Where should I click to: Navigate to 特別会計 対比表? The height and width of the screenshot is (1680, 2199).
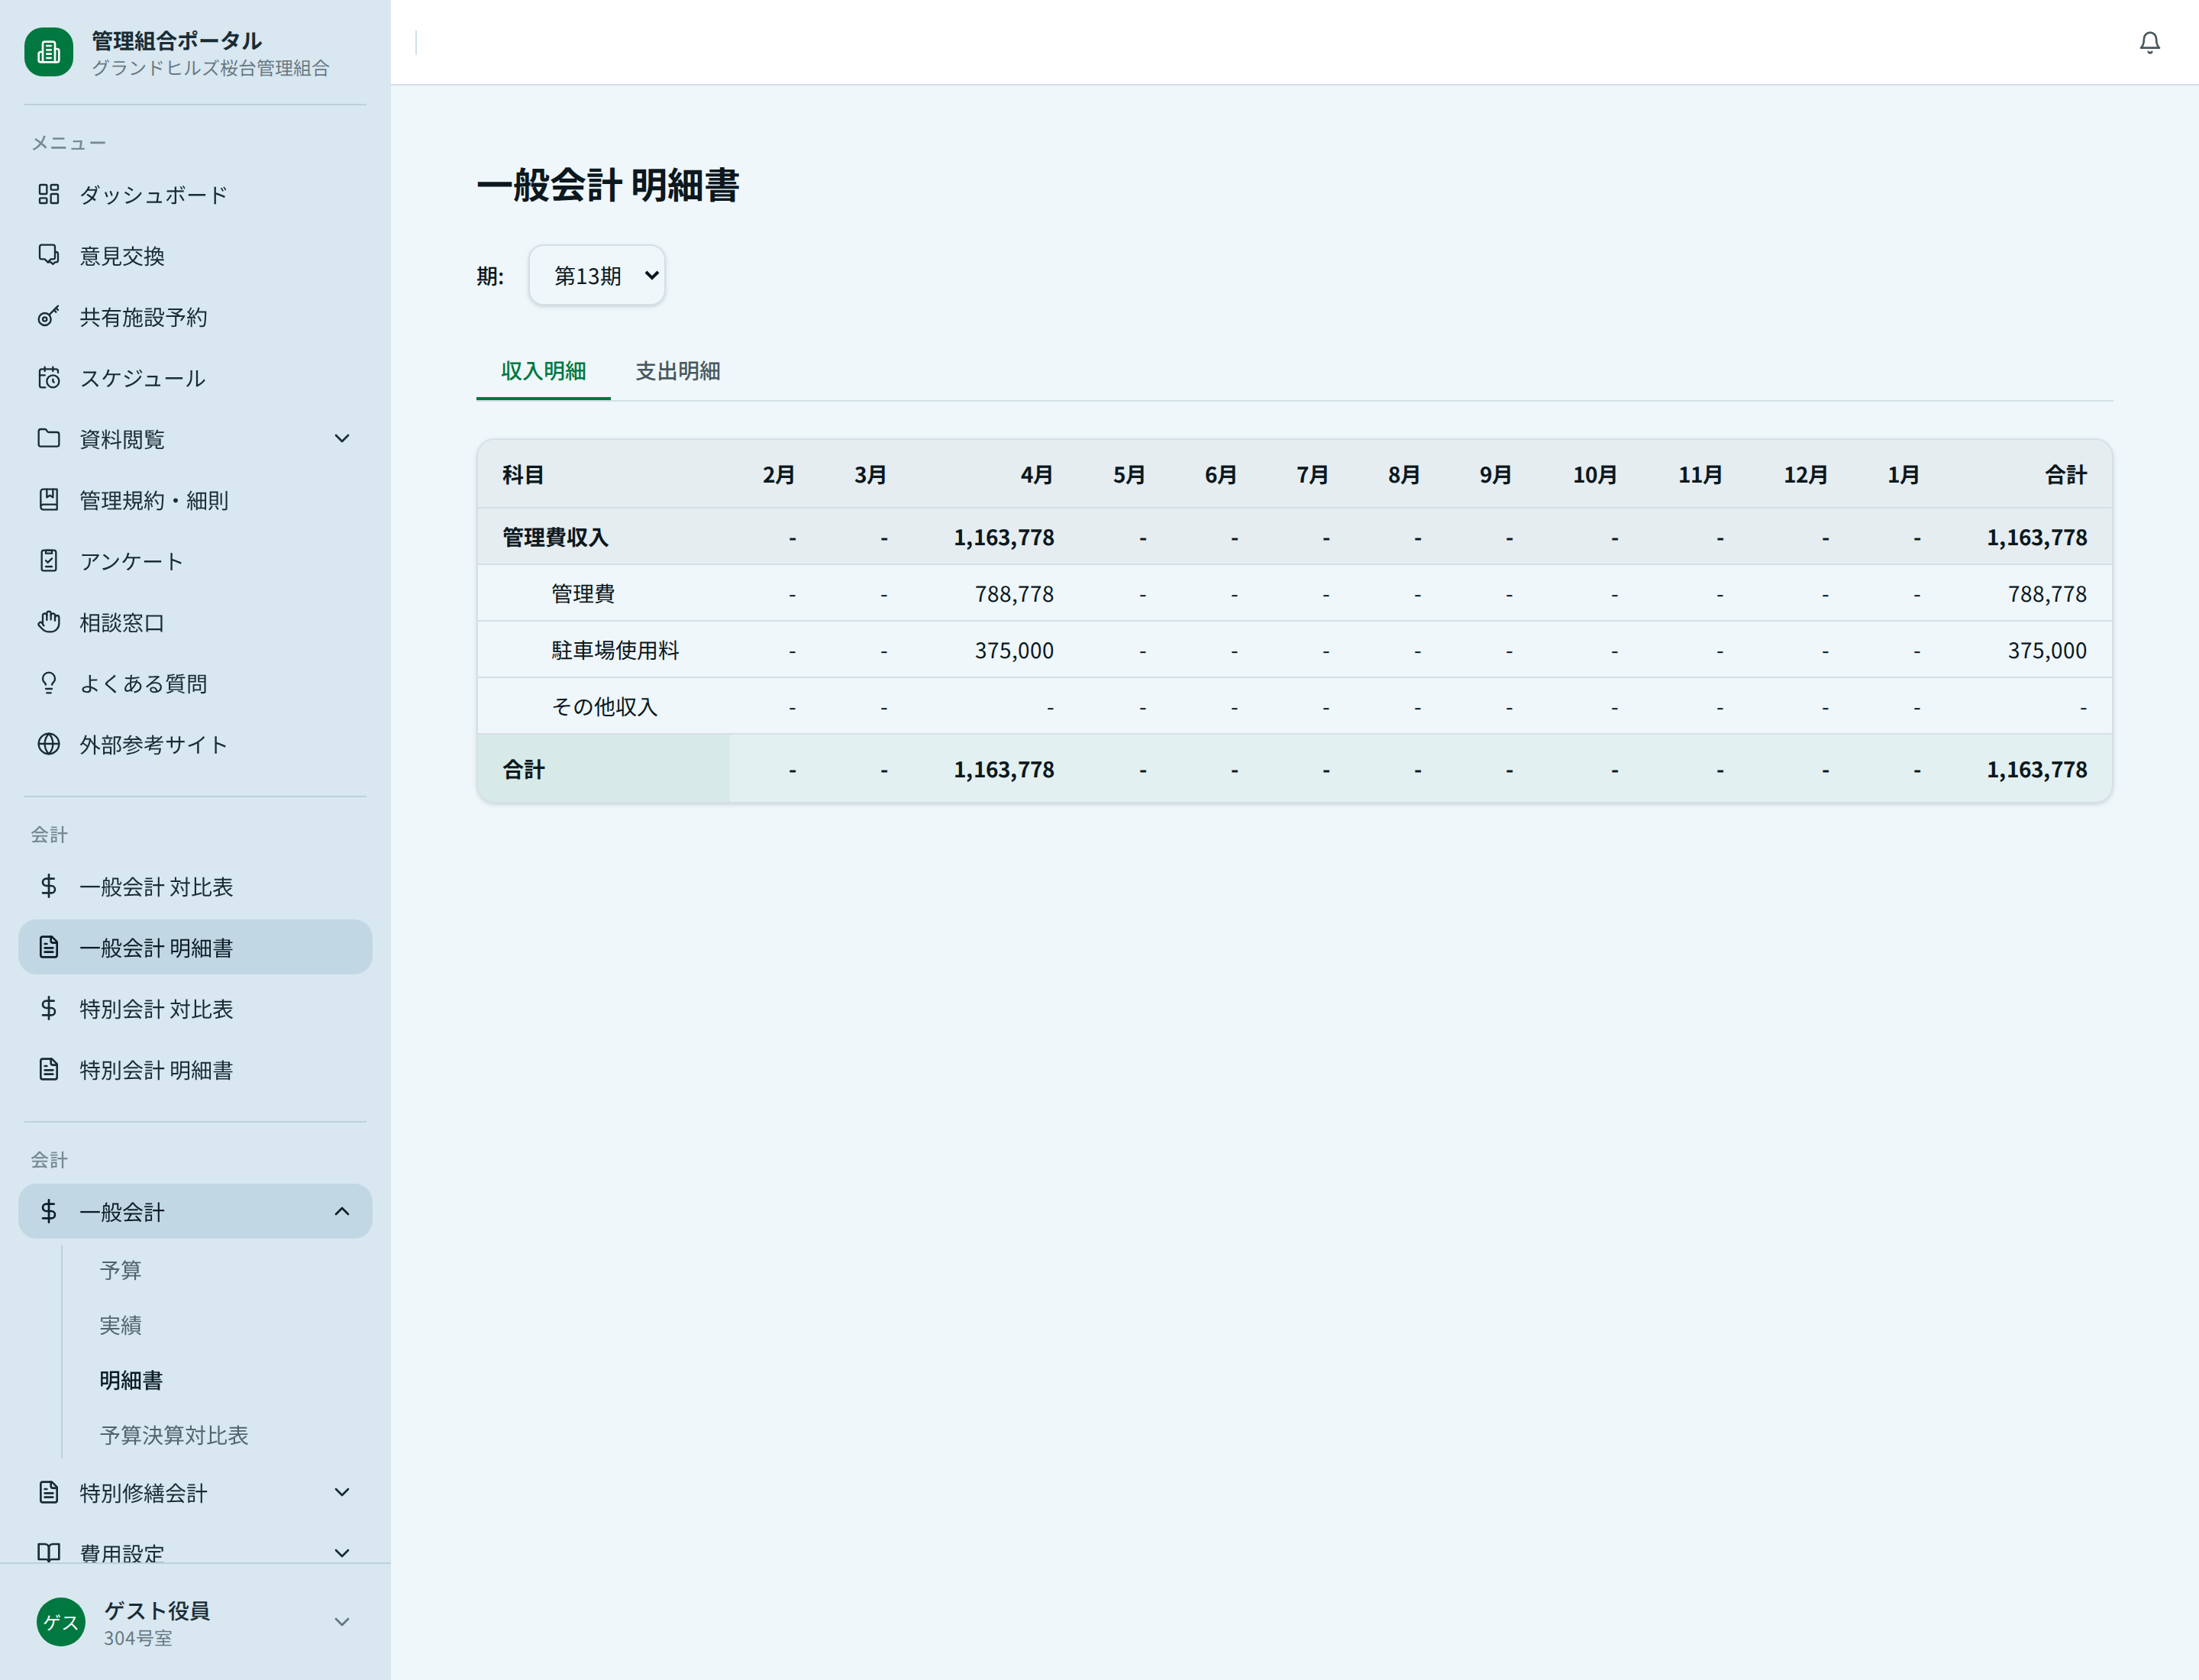159,1009
